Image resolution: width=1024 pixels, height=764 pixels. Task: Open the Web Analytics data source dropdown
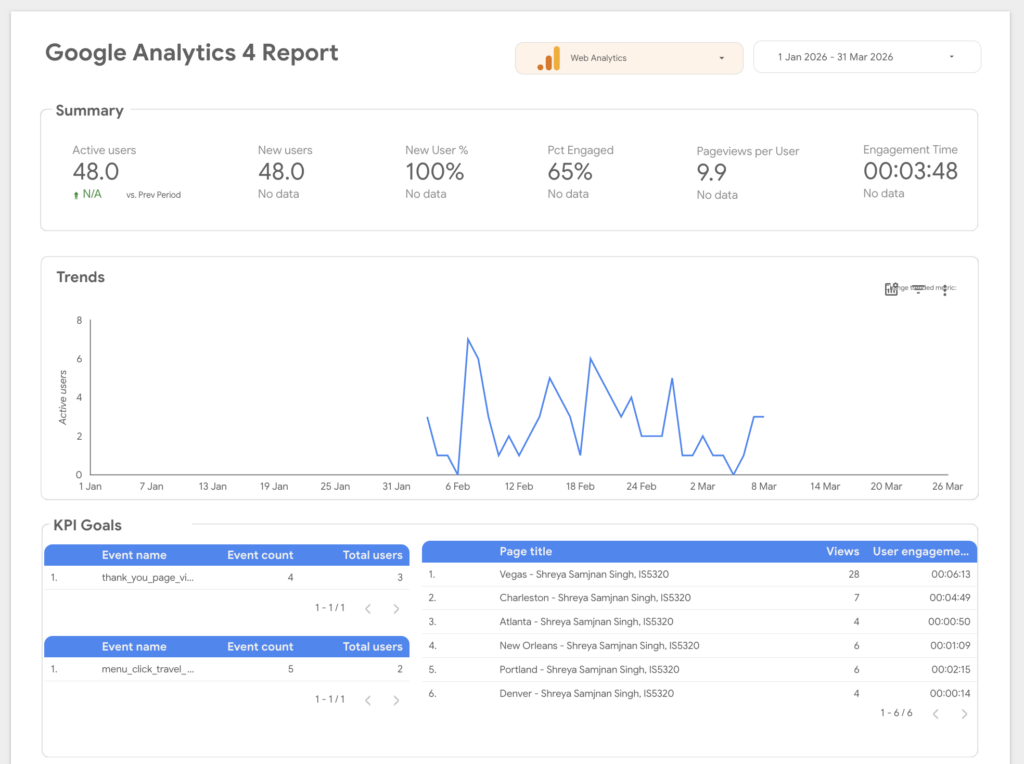(x=721, y=58)
